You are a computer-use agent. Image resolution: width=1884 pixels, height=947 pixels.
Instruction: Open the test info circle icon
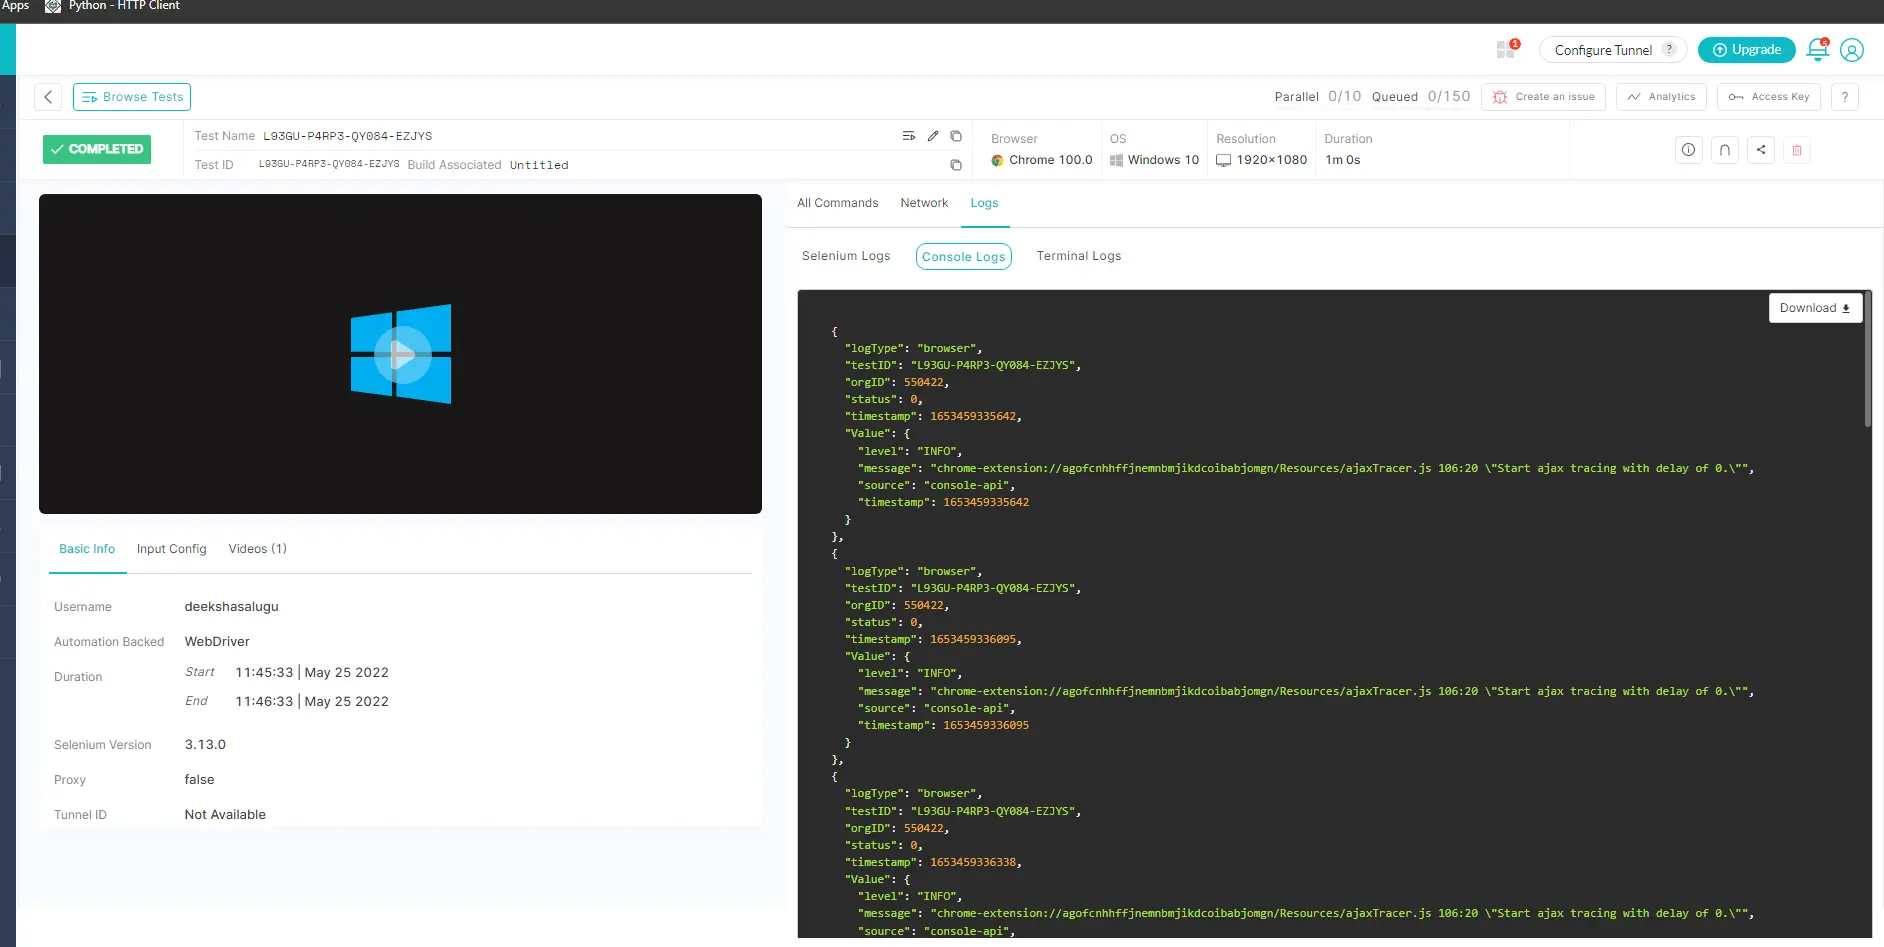click(1688, 150)
